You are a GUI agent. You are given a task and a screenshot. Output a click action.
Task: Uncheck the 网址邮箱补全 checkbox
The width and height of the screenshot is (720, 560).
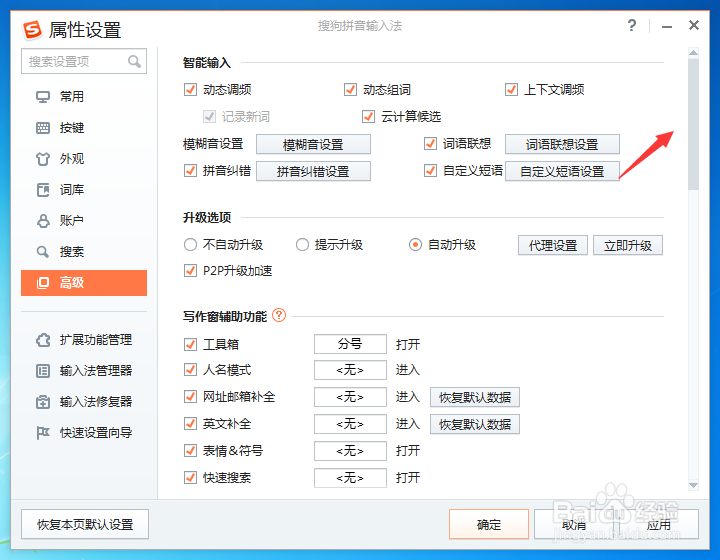pyautogui.click(x=190, y=397)
